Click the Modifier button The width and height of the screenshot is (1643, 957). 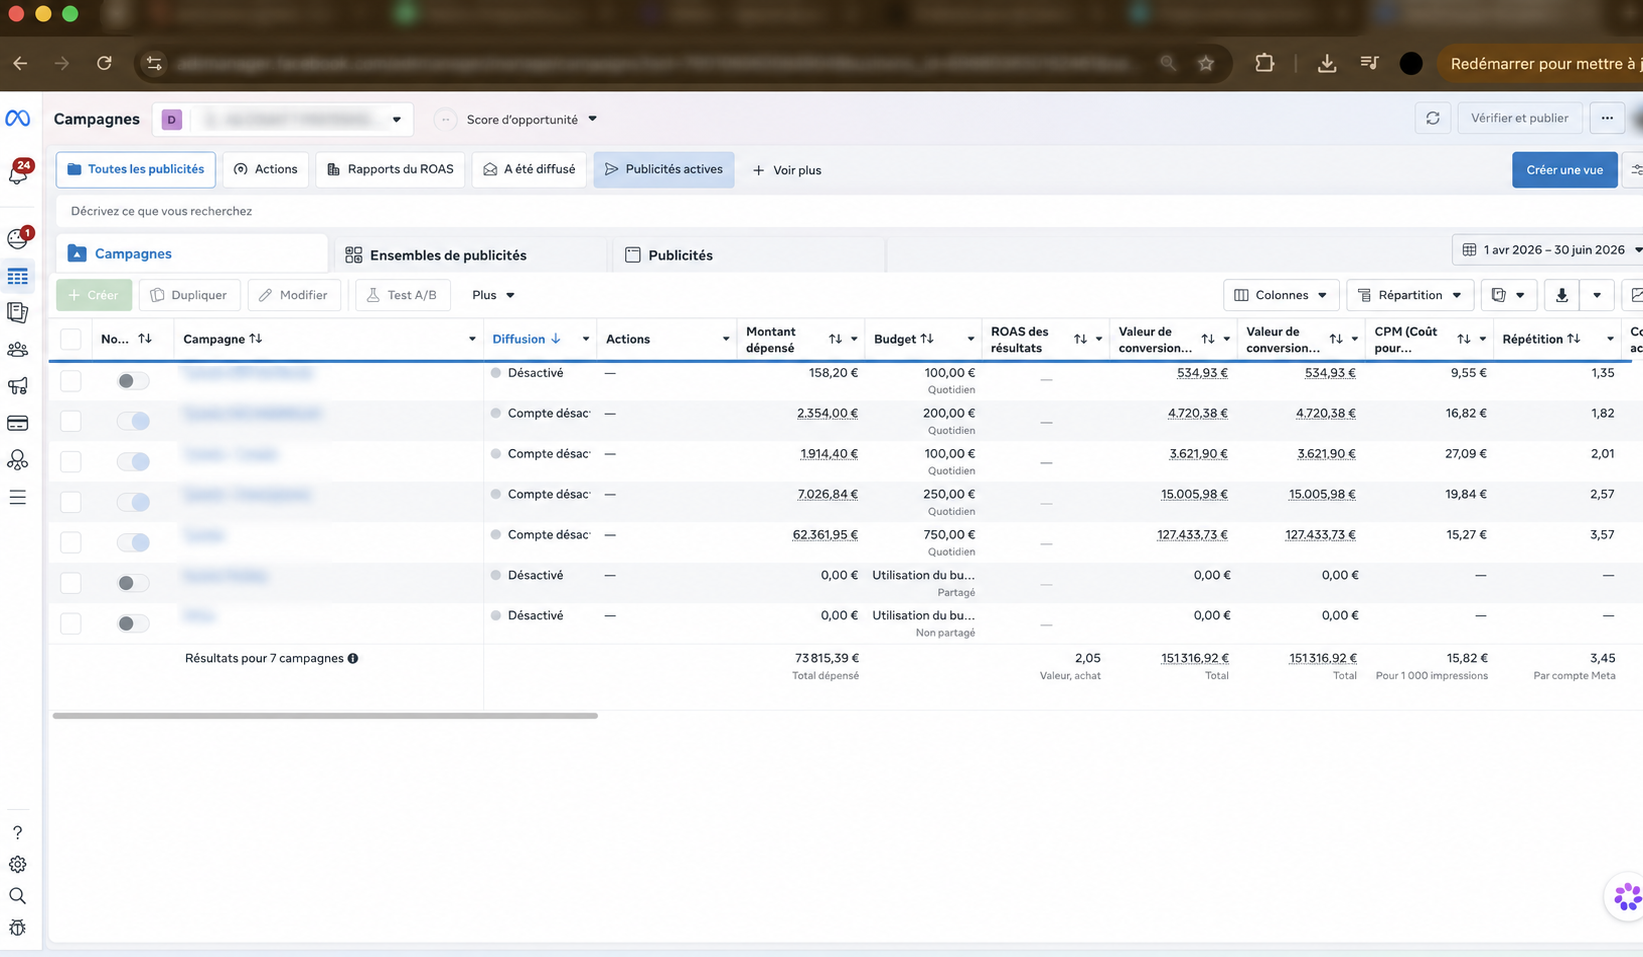pyautogui.click(x=294, y=295)
